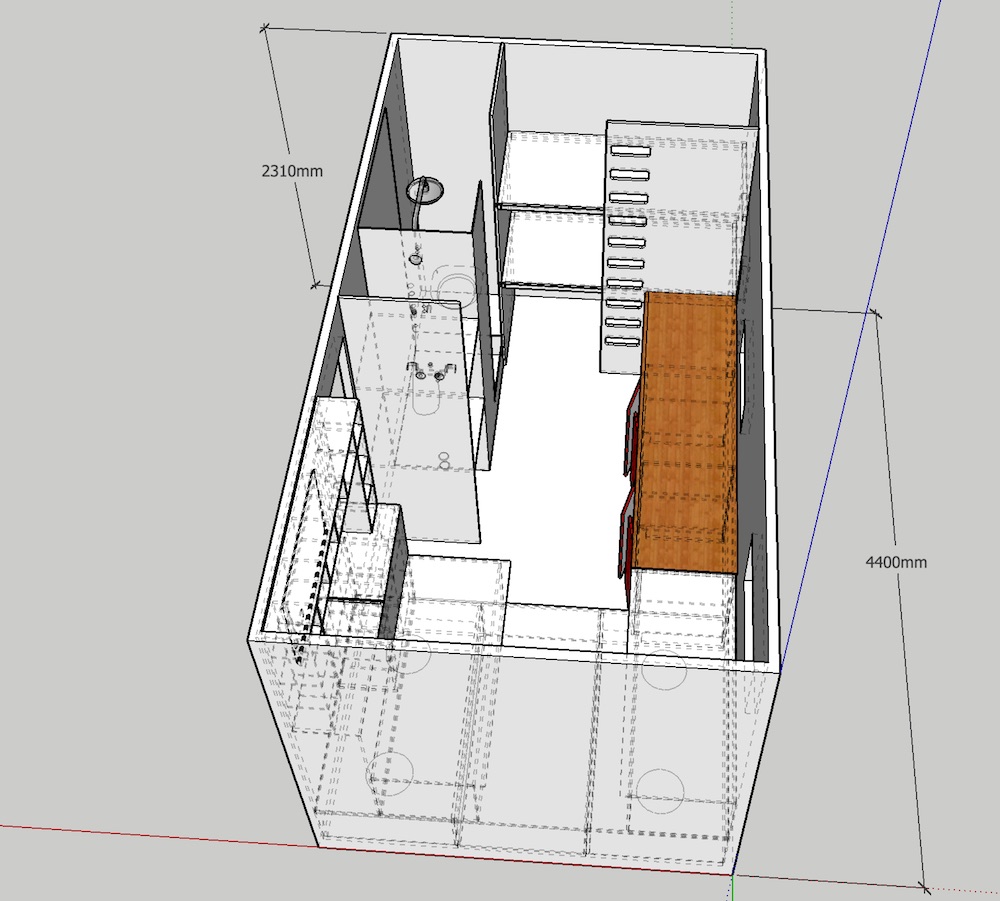Select the upper red cabinet door

633,430
